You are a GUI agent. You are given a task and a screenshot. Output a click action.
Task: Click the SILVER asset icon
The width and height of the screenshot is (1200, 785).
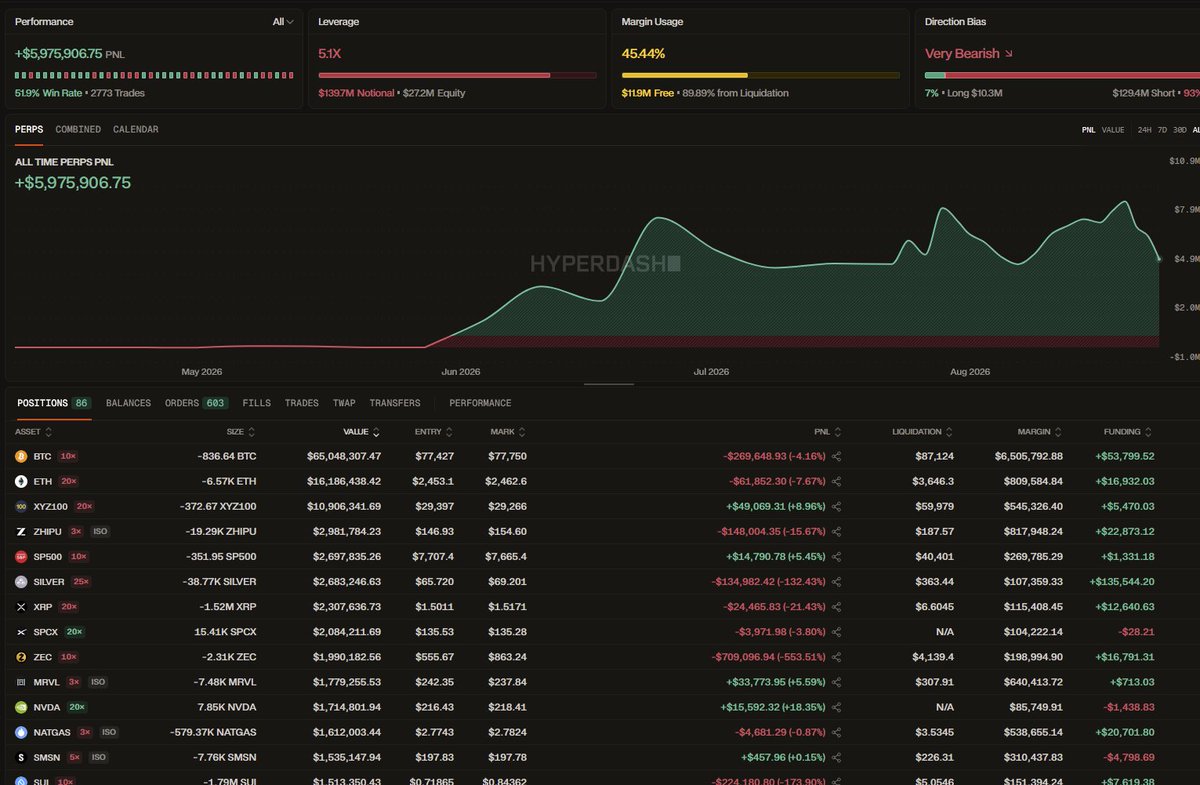(20, 581)
